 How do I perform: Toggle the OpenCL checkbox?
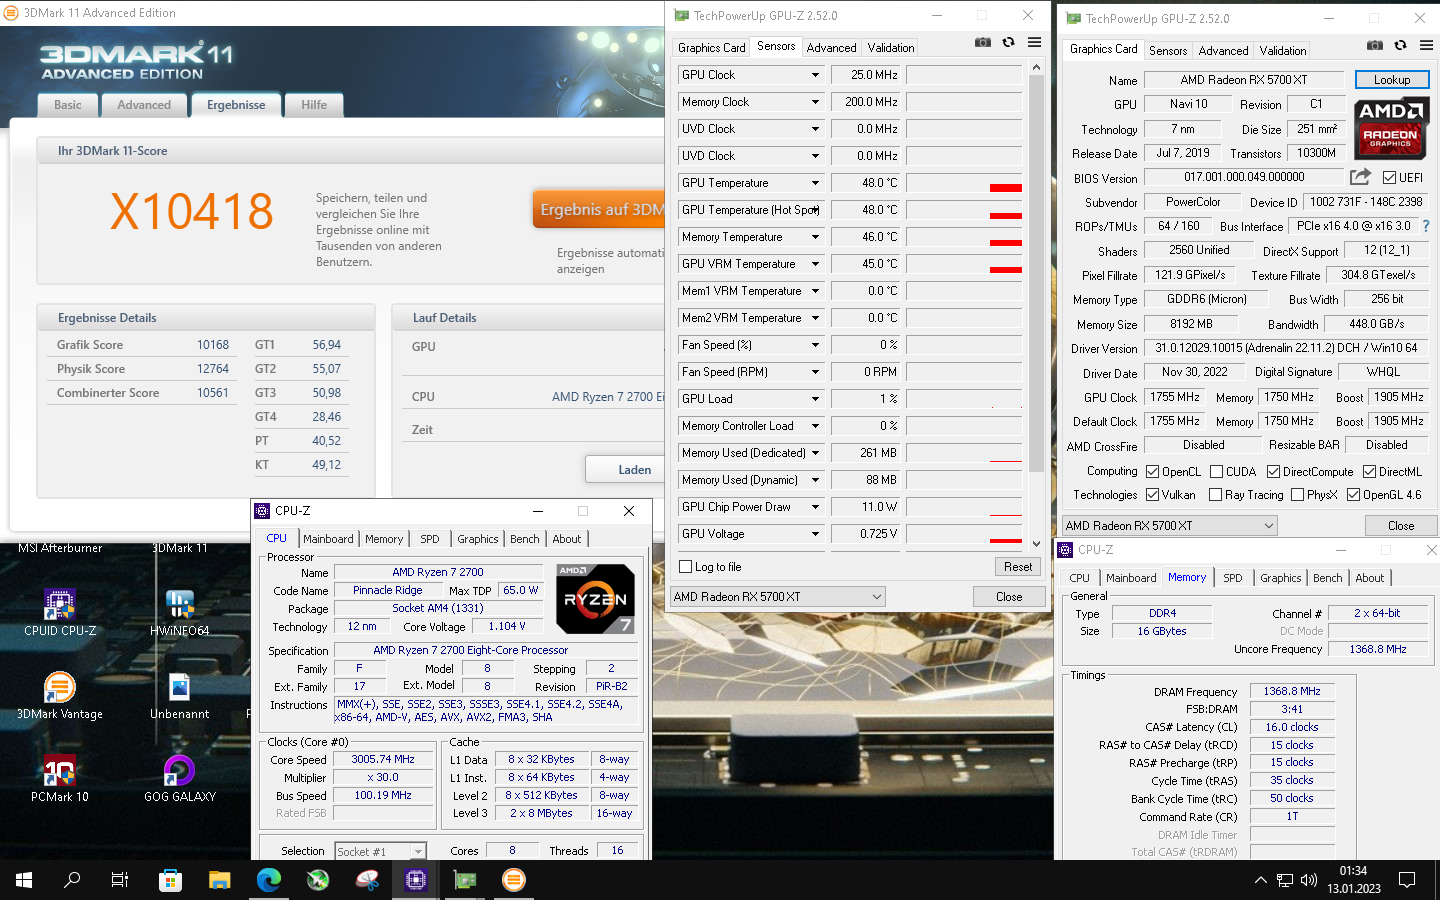pos(1152,472)
